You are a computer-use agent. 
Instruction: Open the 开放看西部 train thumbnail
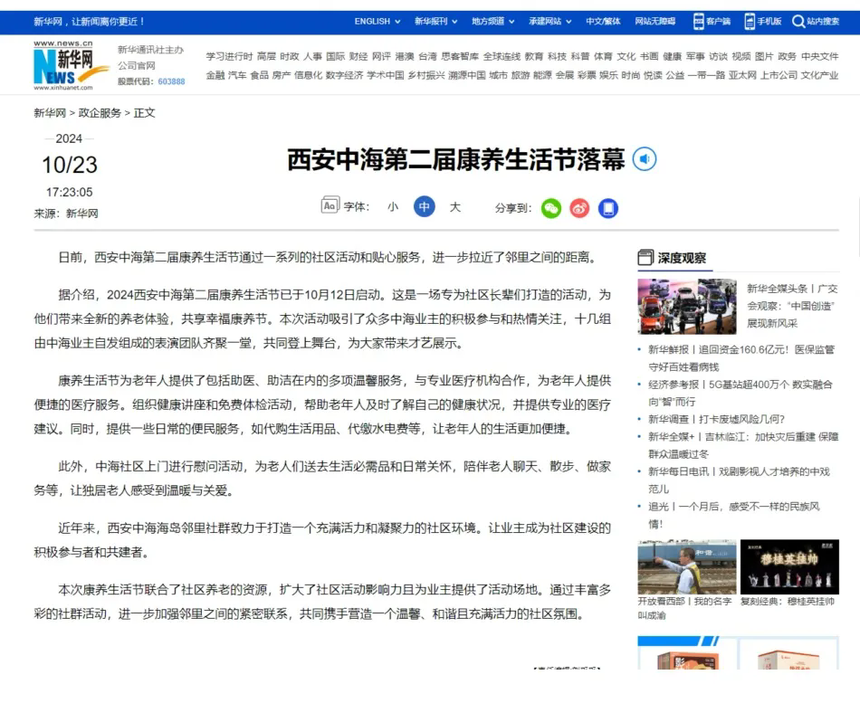687,567
